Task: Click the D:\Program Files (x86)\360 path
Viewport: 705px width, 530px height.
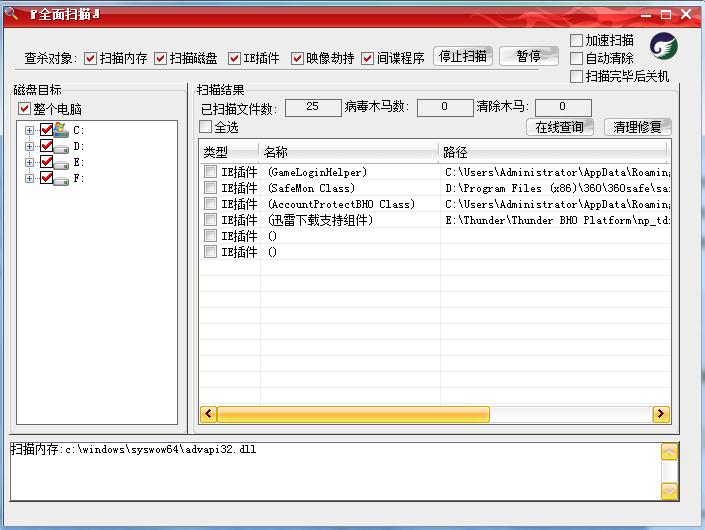Action: tap(557, 188)
